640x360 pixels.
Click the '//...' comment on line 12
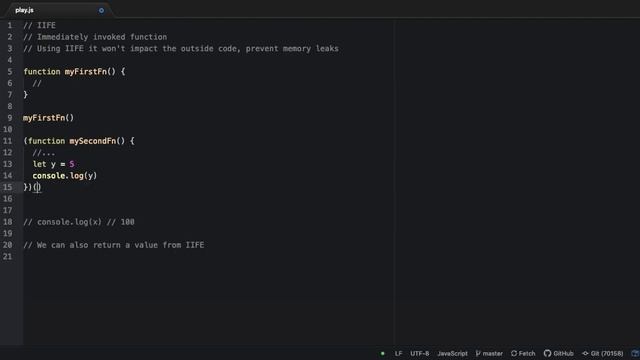point(44,153)
